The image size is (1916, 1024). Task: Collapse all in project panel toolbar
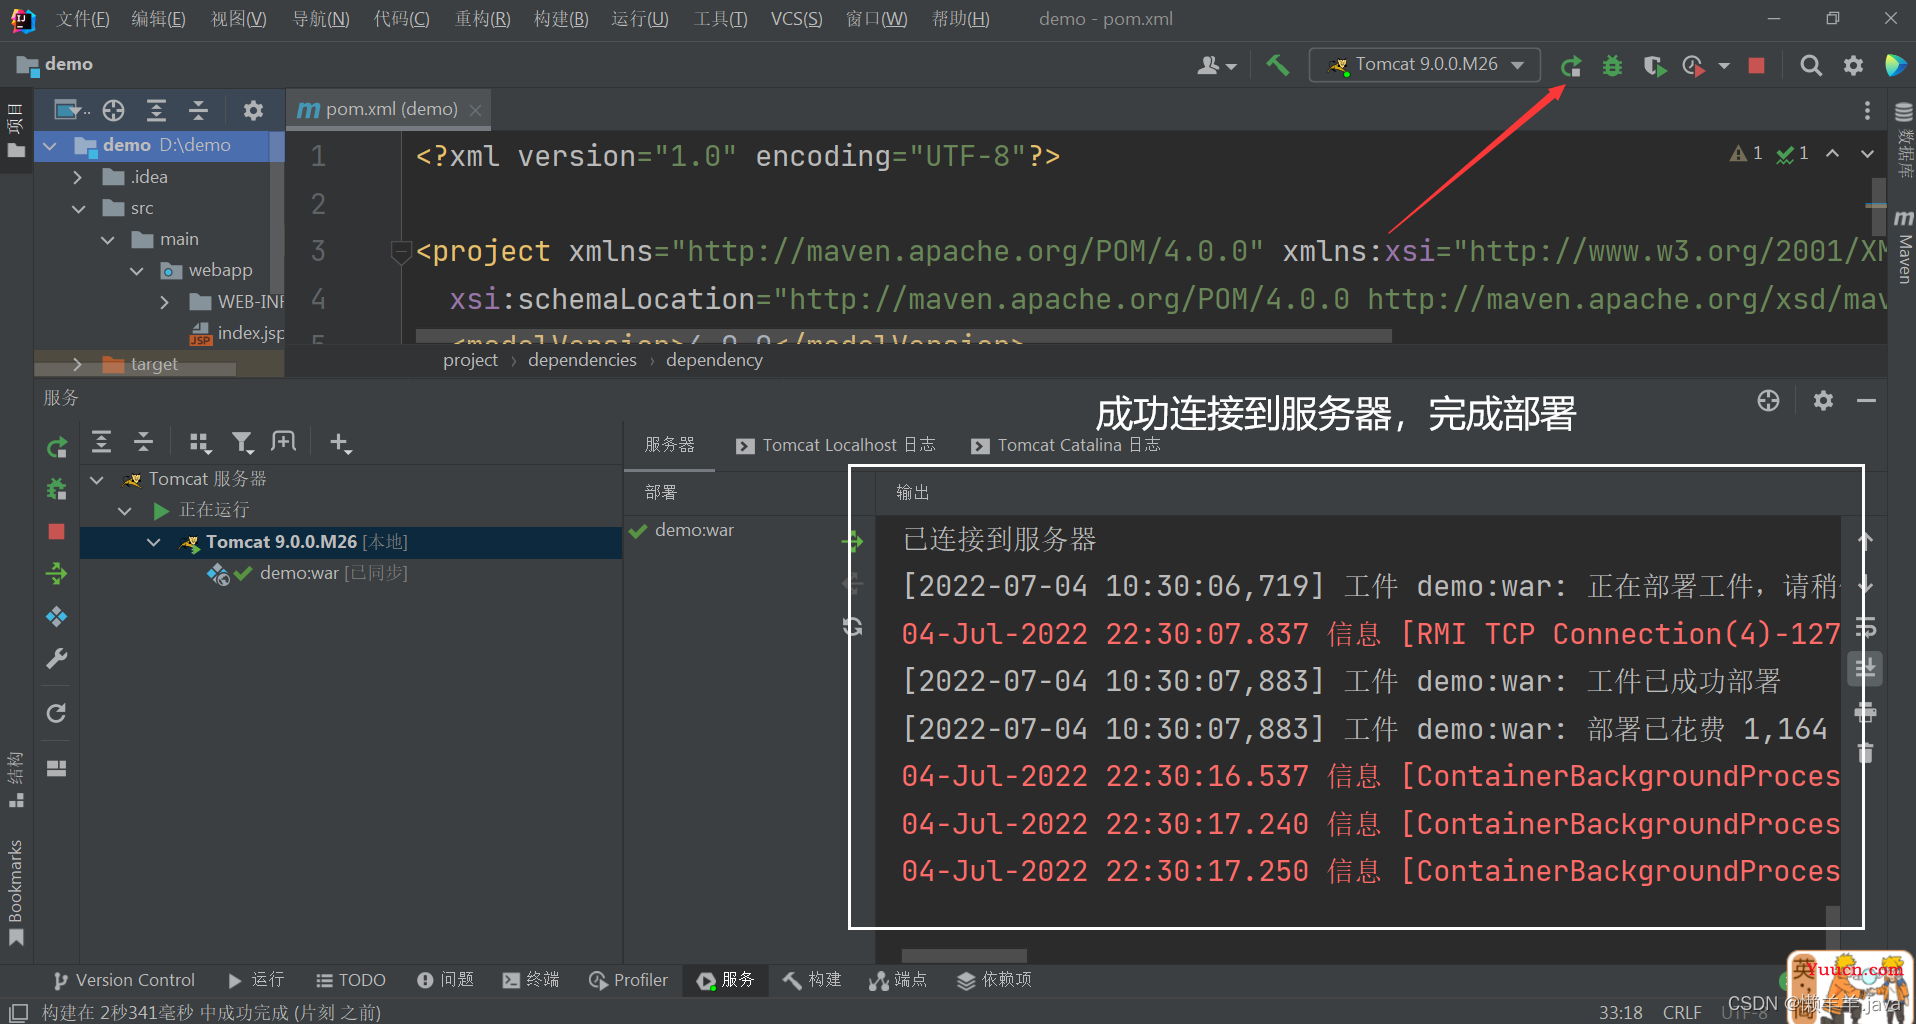(198, 110)
